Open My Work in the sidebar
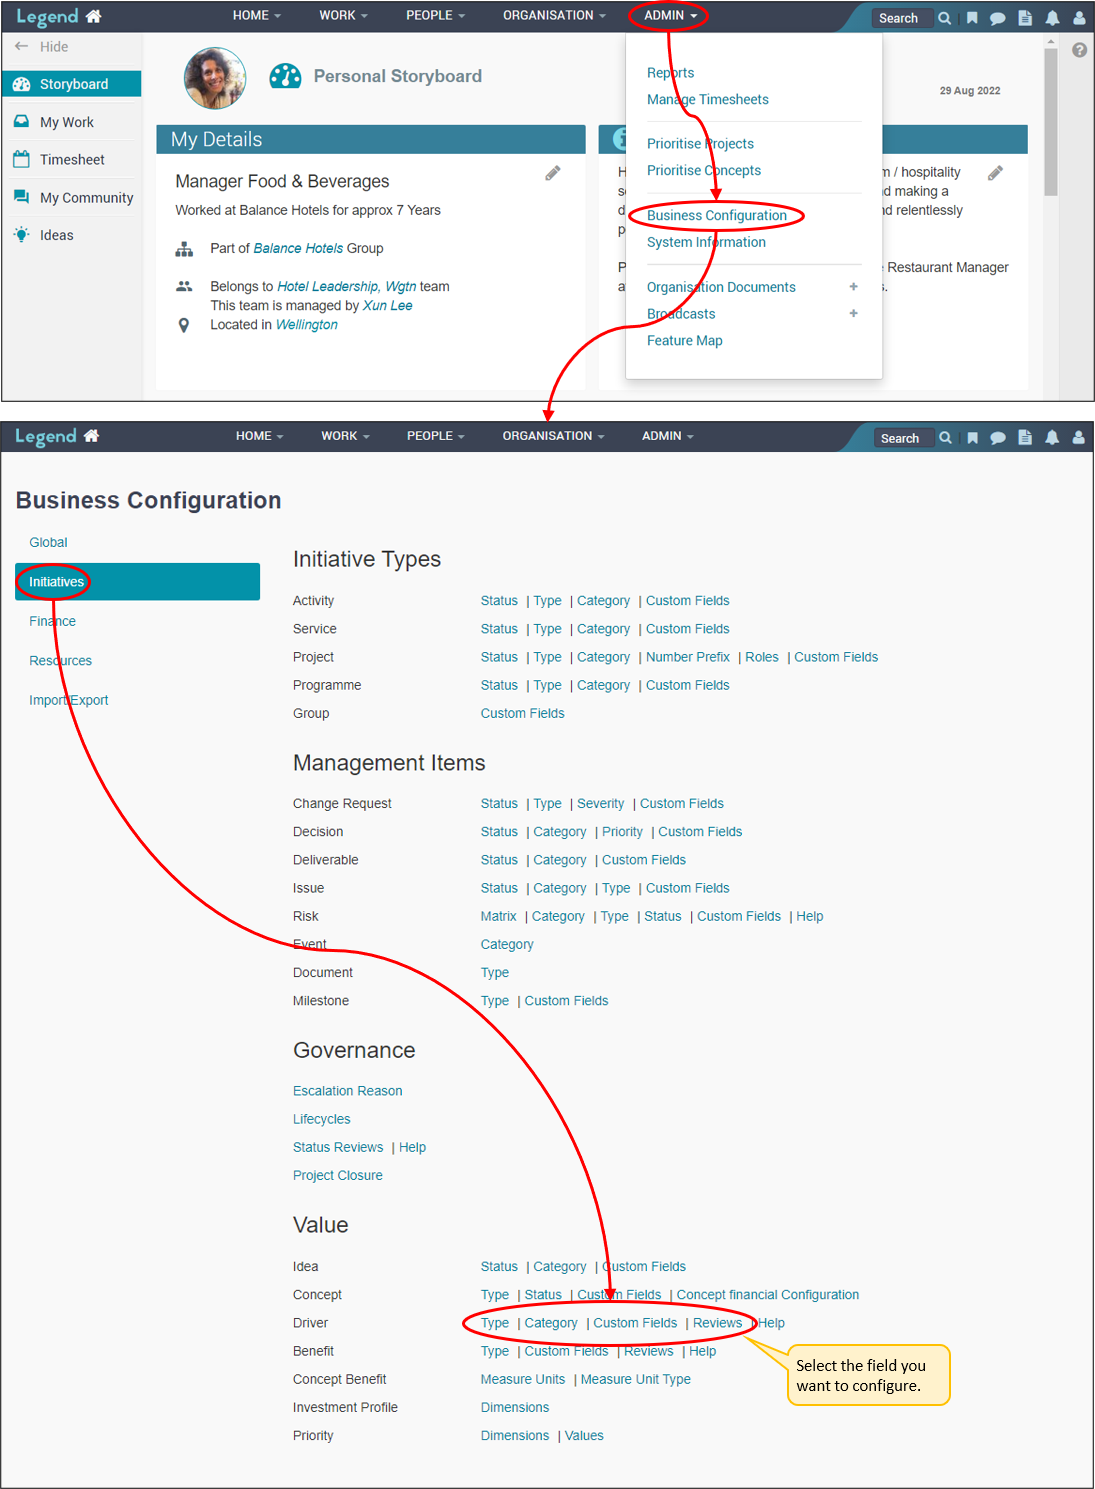Screen dimensions: 1095x1489 66,122
